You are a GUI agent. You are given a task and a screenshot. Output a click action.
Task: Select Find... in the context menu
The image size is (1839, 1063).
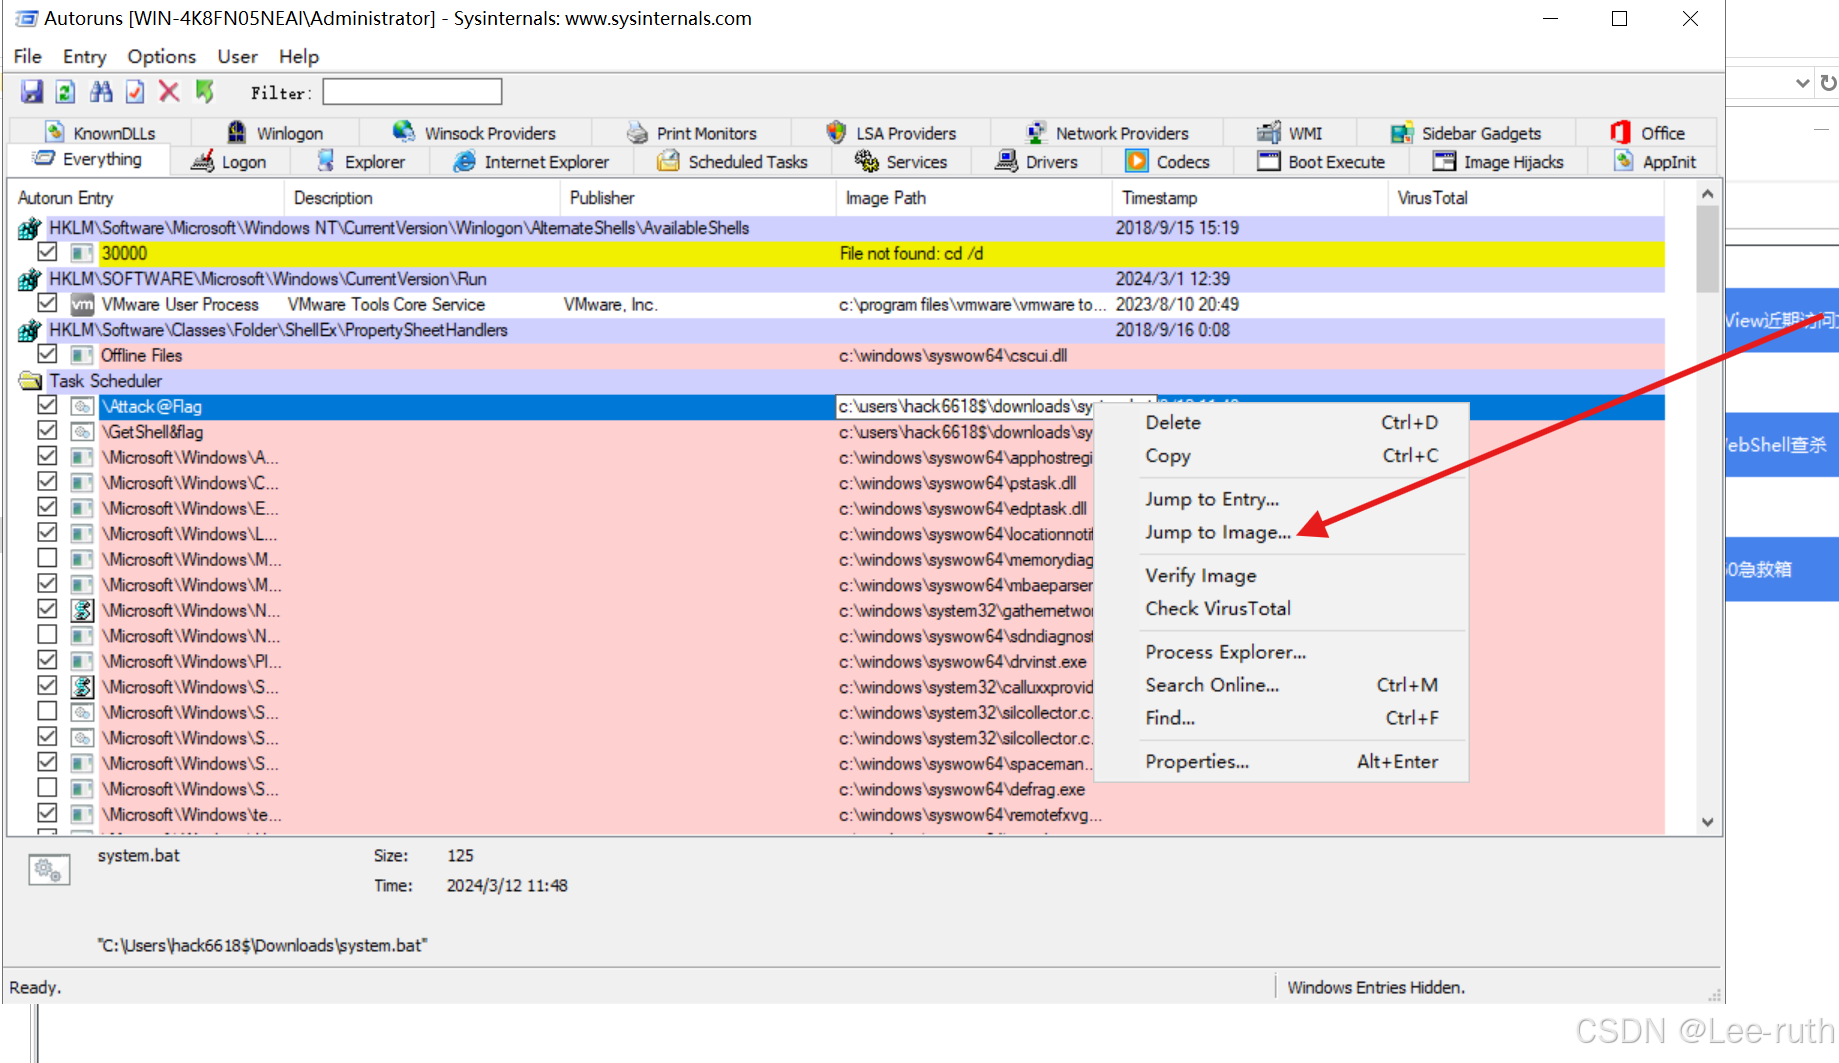point(1282,718)
